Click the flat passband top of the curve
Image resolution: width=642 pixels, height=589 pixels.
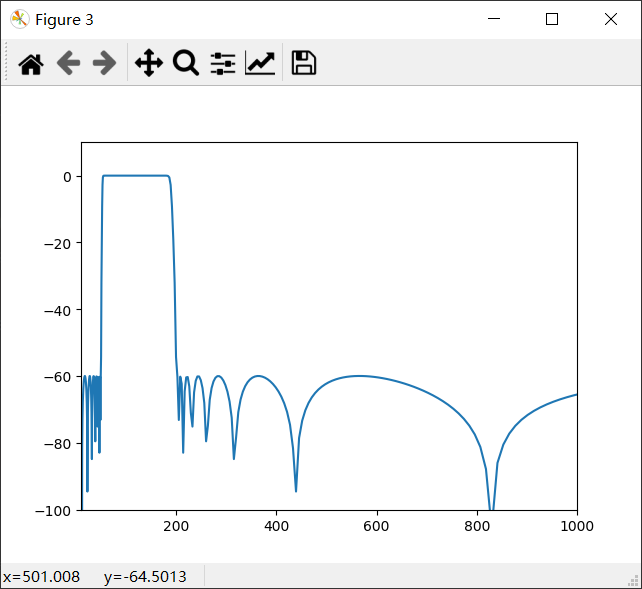click(x=136, y=176)
